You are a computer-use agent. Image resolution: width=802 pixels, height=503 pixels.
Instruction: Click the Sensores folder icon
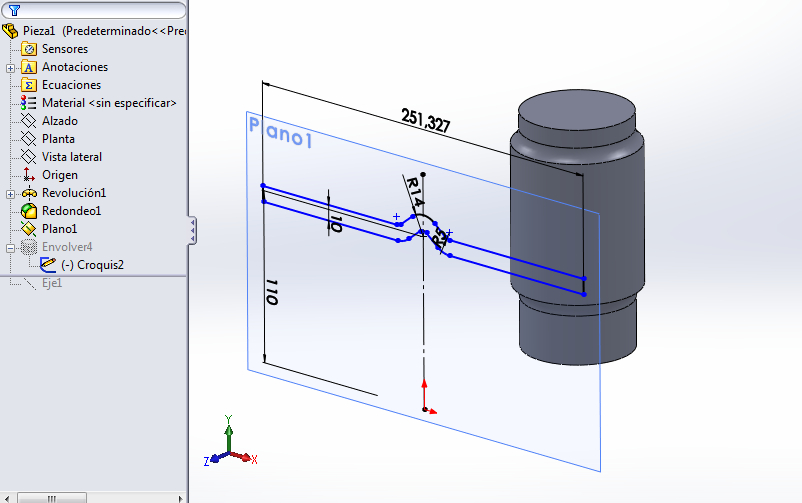(x=29, y=49)
